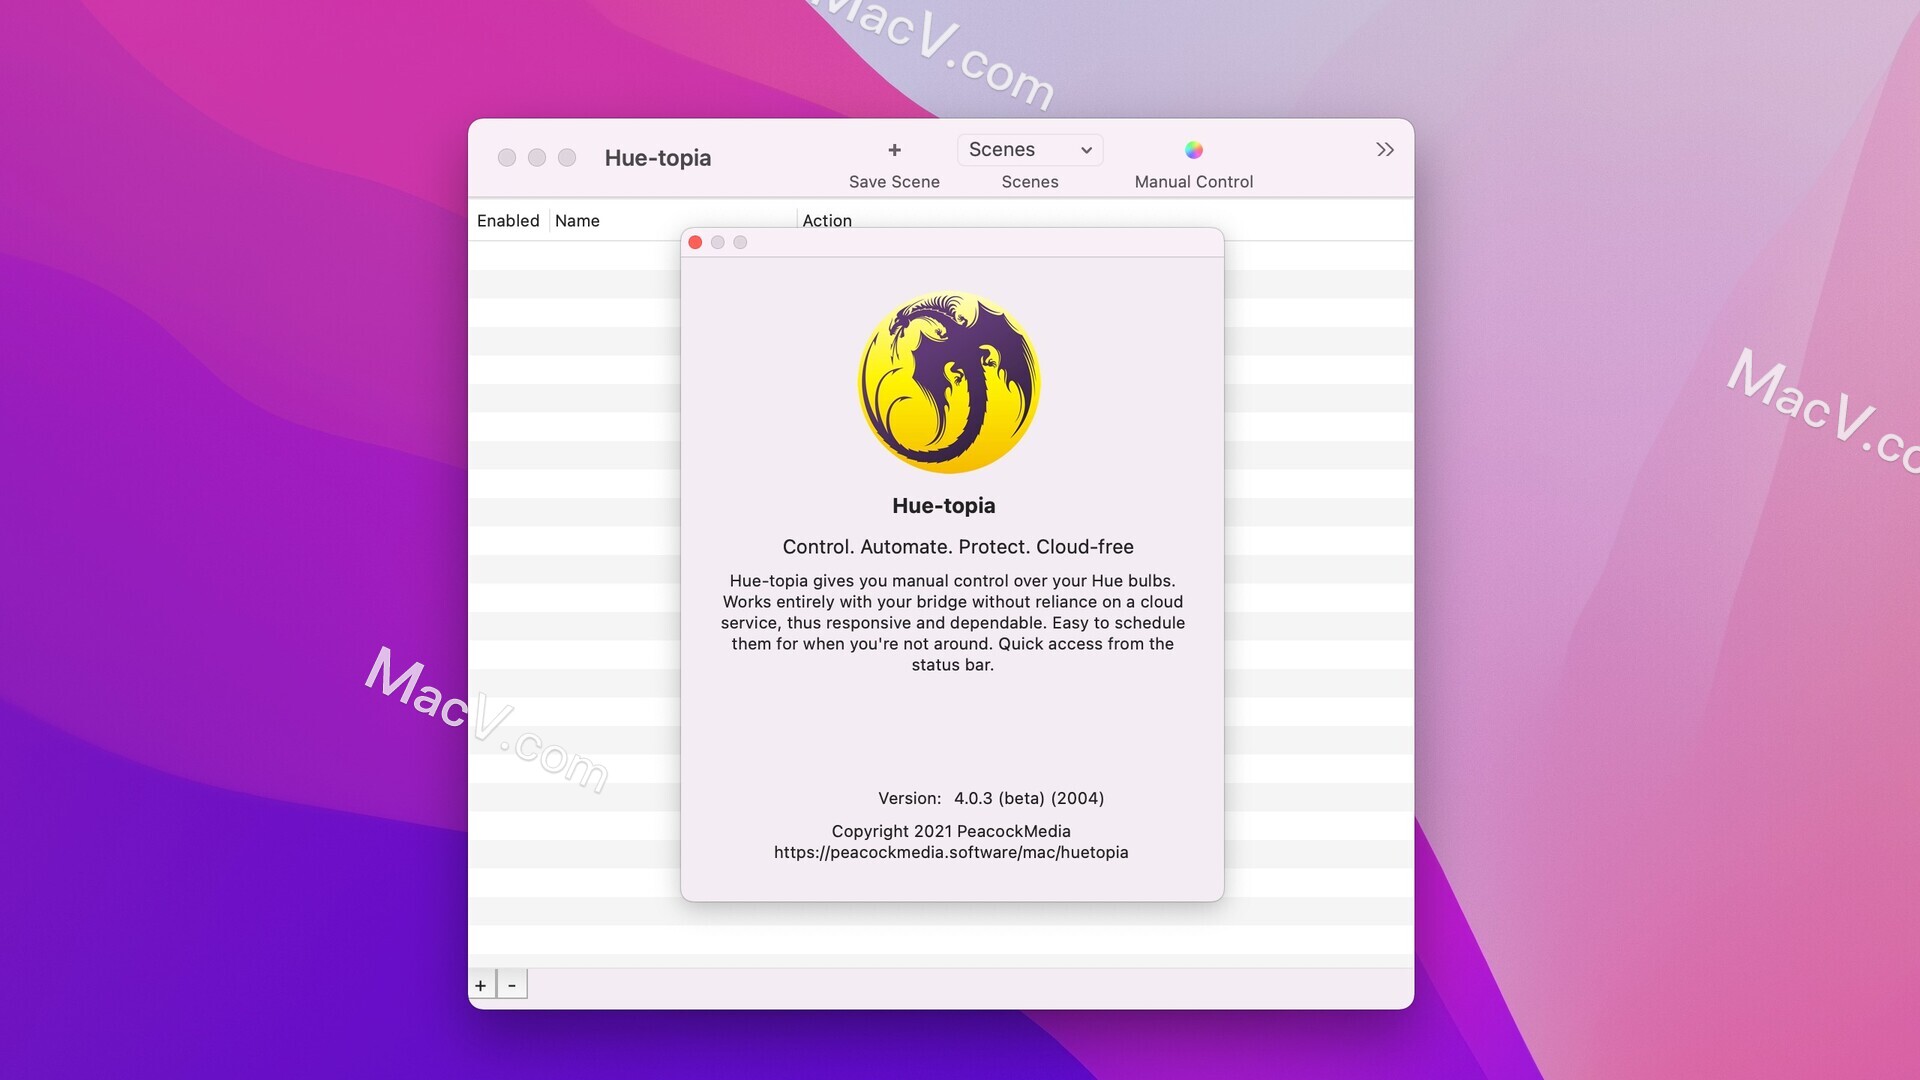Click Copyright 2021 PeacockMedia text
The image size is (1920, 1080).
pos(951,831)
